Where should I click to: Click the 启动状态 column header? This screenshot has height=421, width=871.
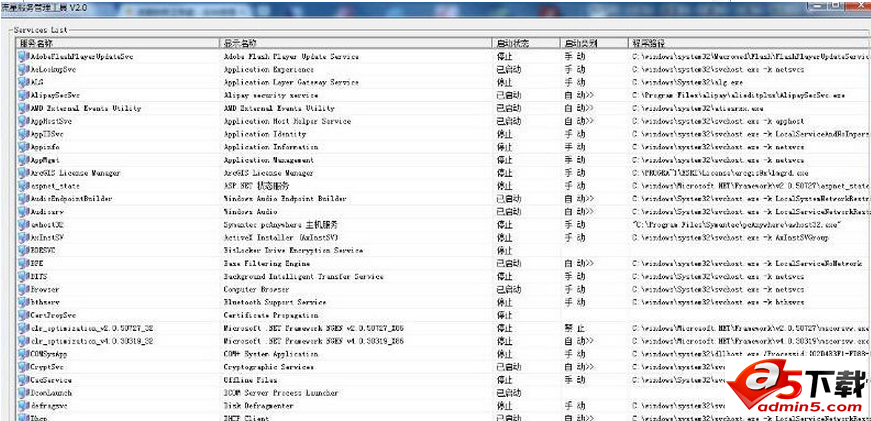click(x=526, y=43)
